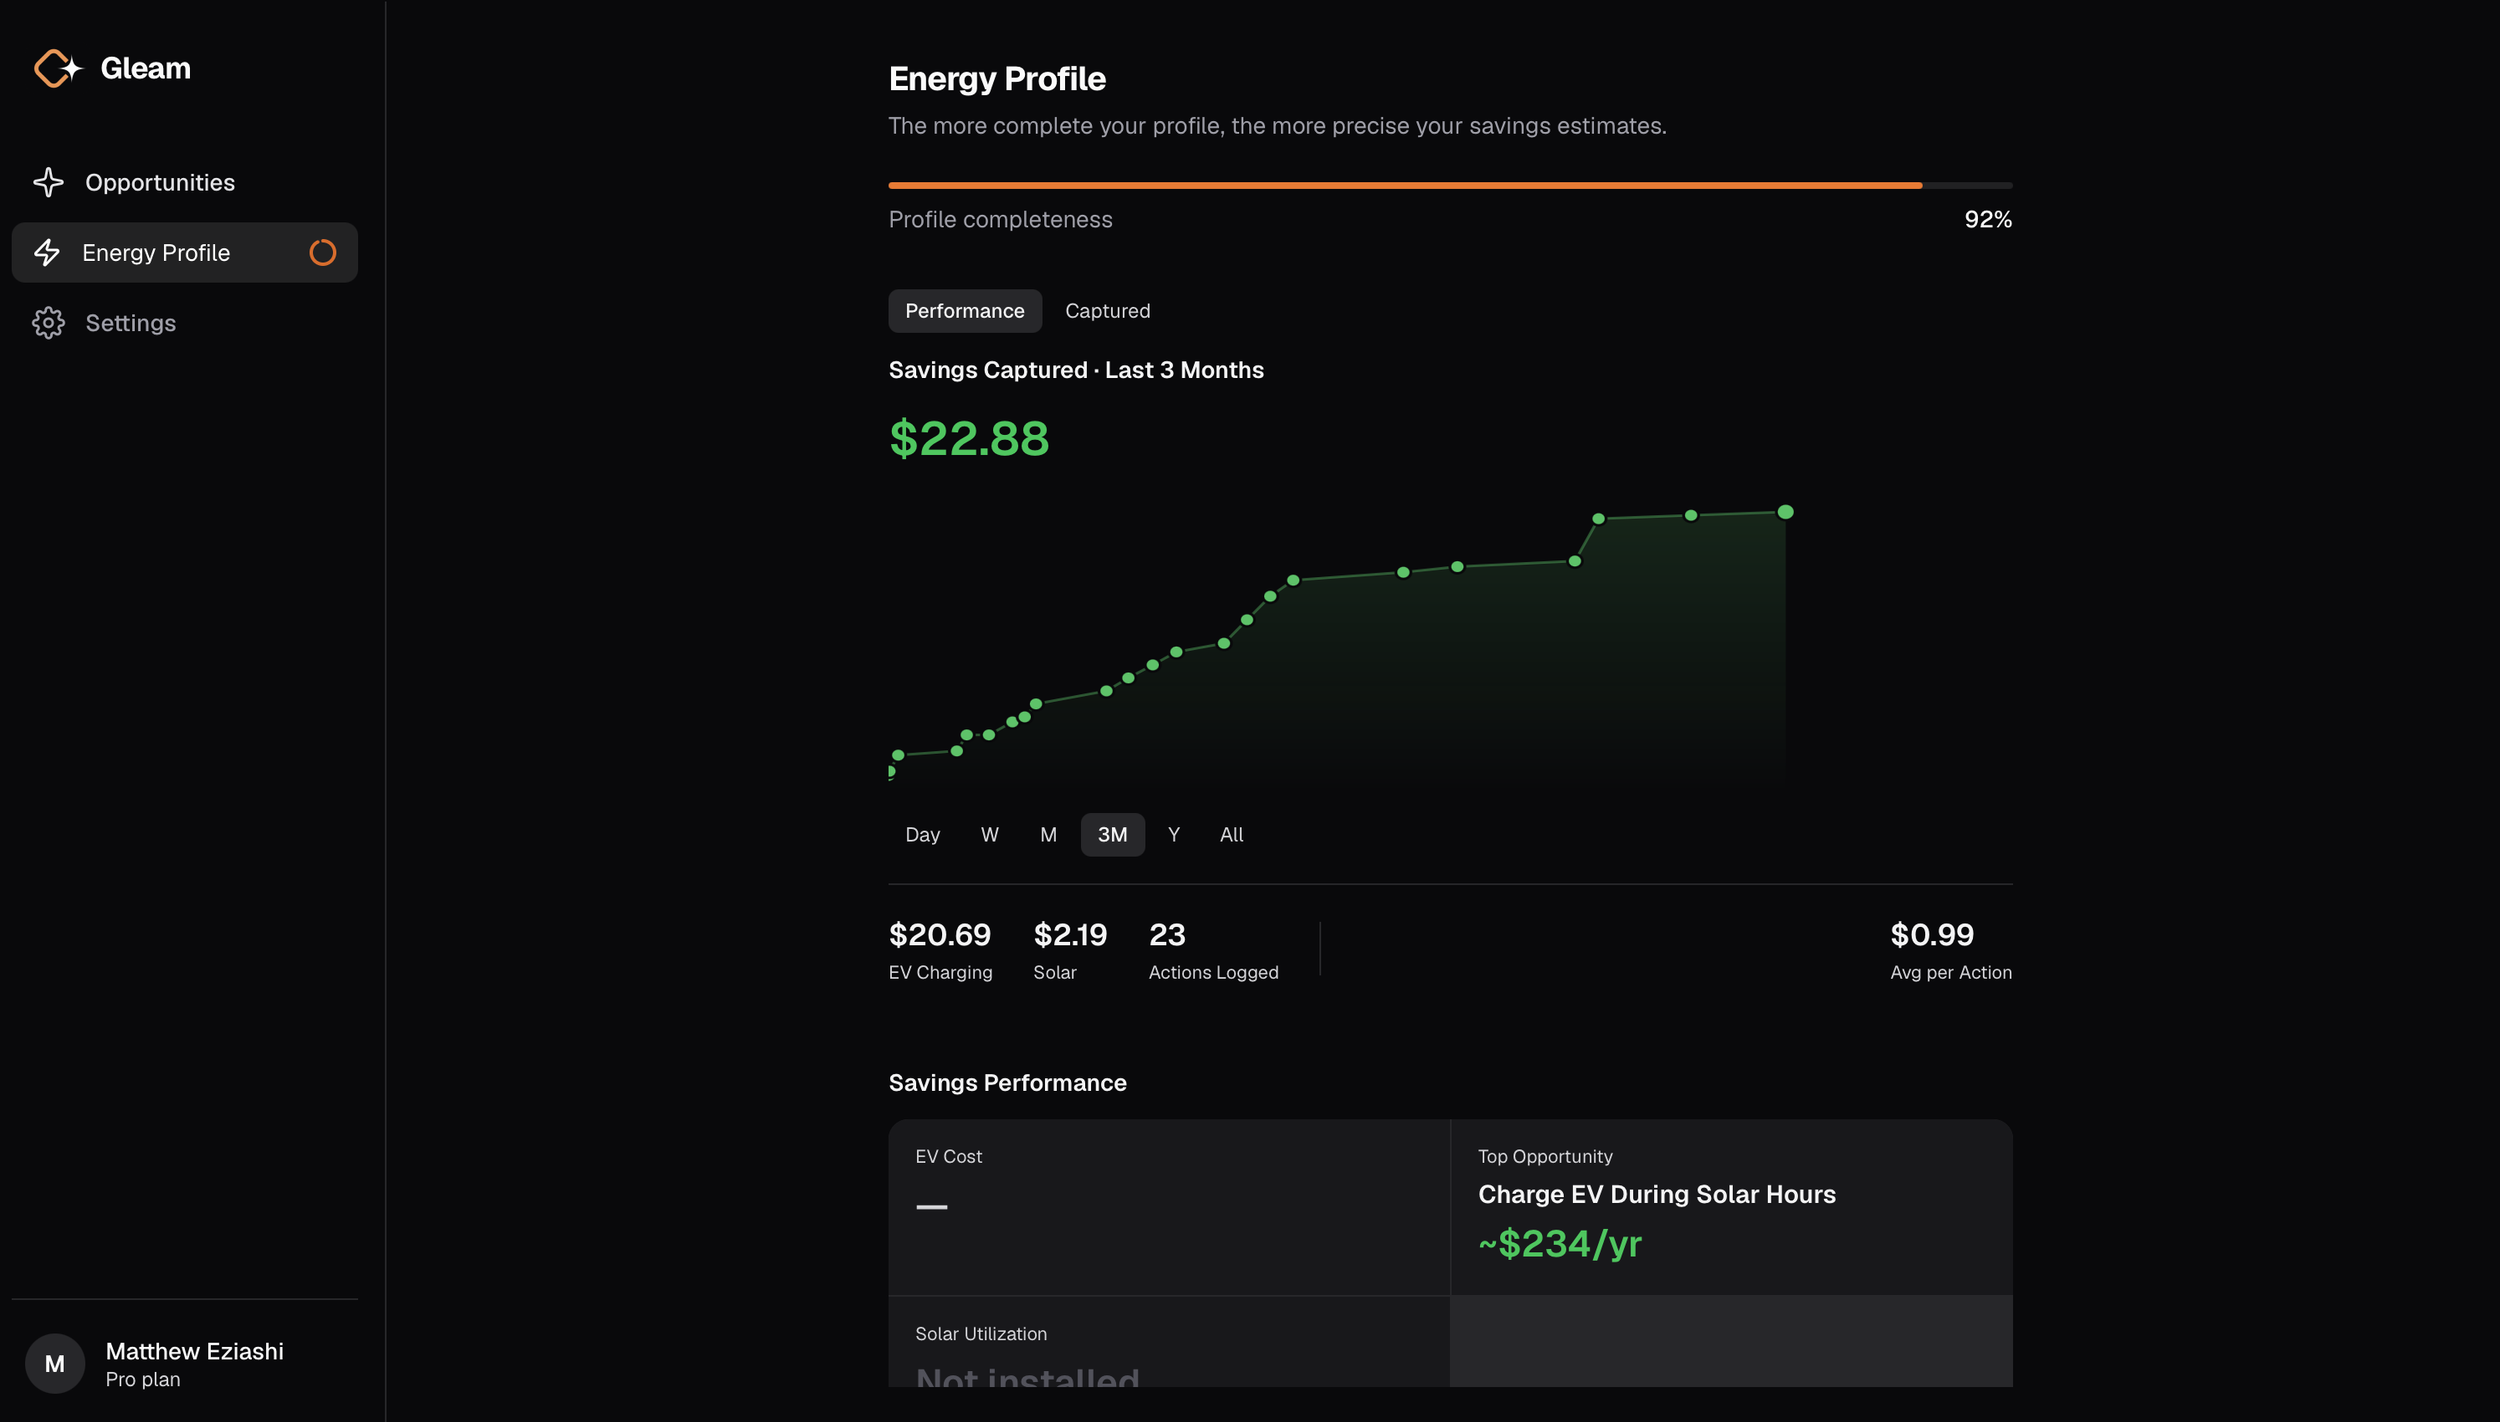Viewport: 2500px width, 1422px height.
Task: Open Matthew Eziashi account menu
Action: pos(185,1363)
